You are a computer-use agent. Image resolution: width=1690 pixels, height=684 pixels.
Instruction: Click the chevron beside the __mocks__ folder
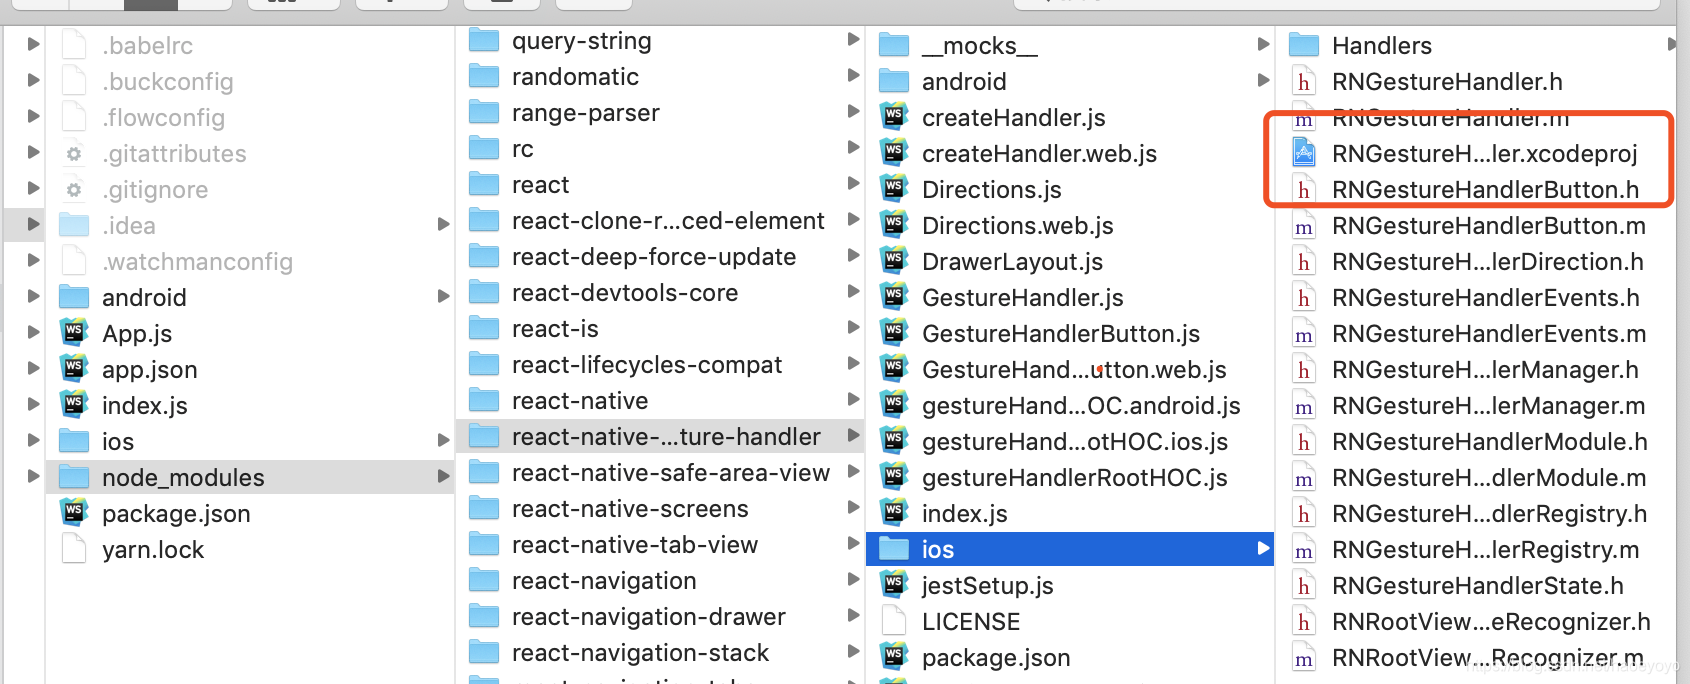click(x=1263, y=45)
